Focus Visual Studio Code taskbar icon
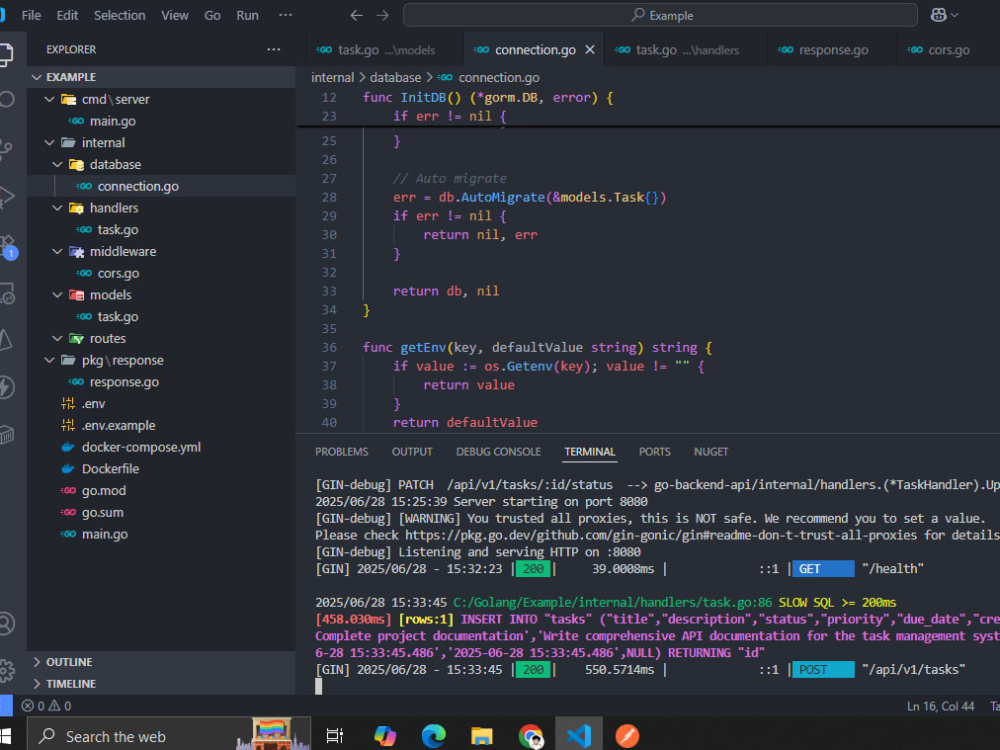The image size is (1000, 750). click(579, 735)
